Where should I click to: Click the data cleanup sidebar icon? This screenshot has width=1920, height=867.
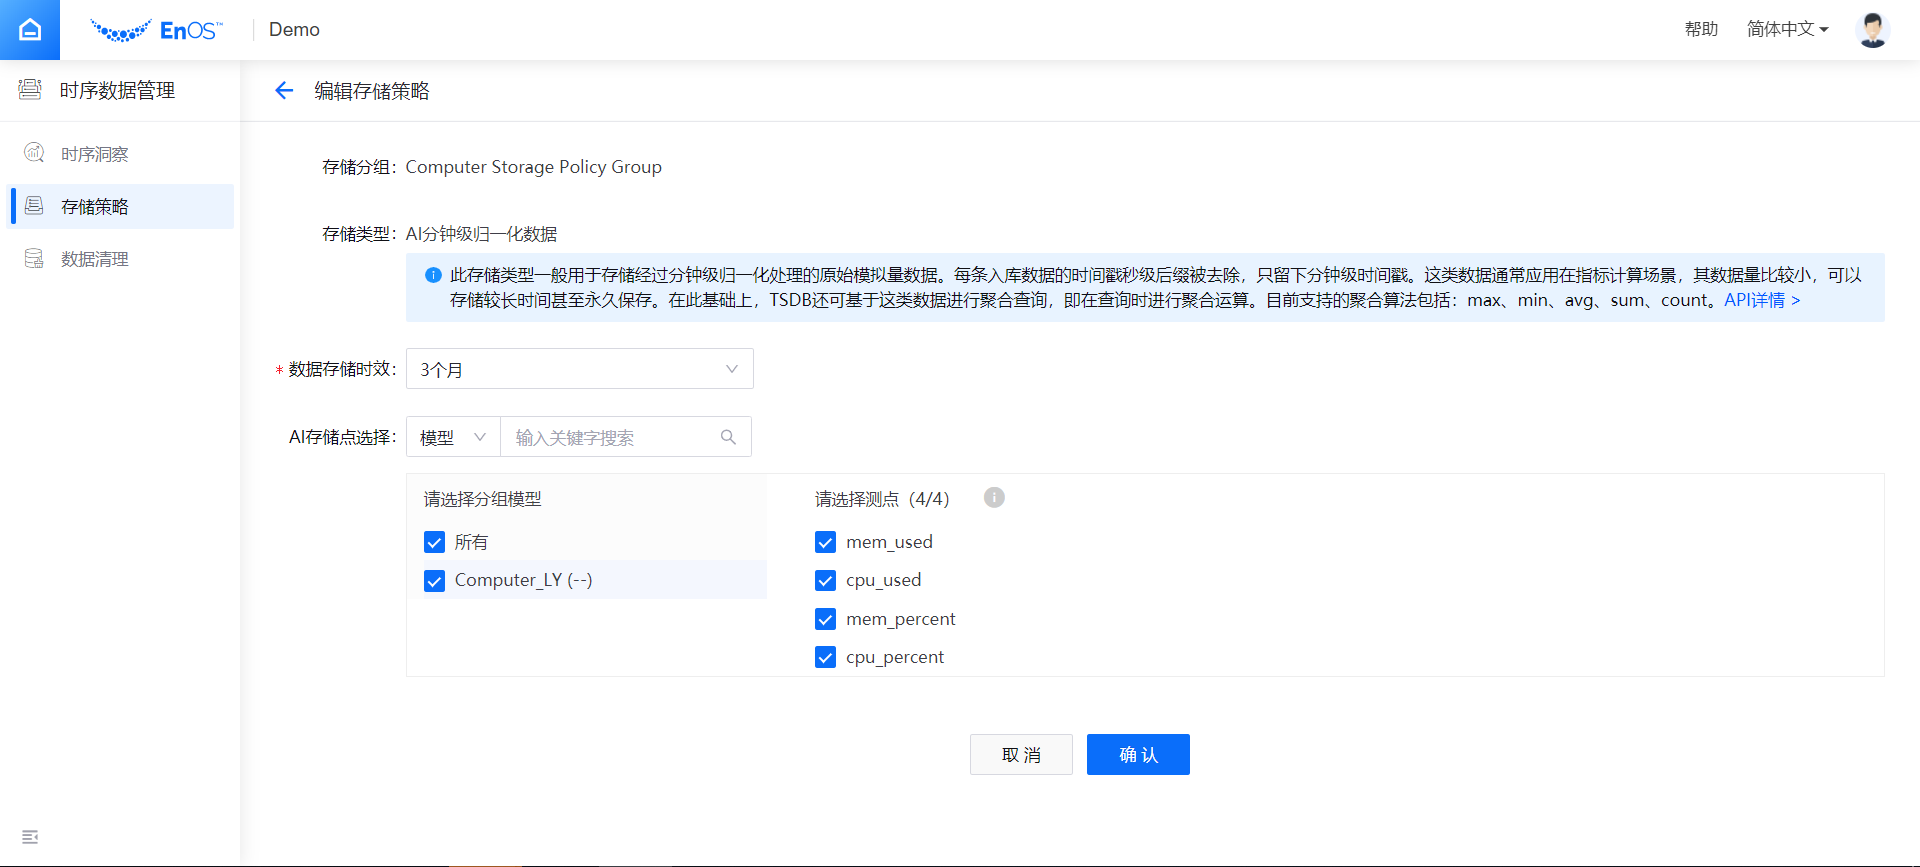click(x=34, y=259)
